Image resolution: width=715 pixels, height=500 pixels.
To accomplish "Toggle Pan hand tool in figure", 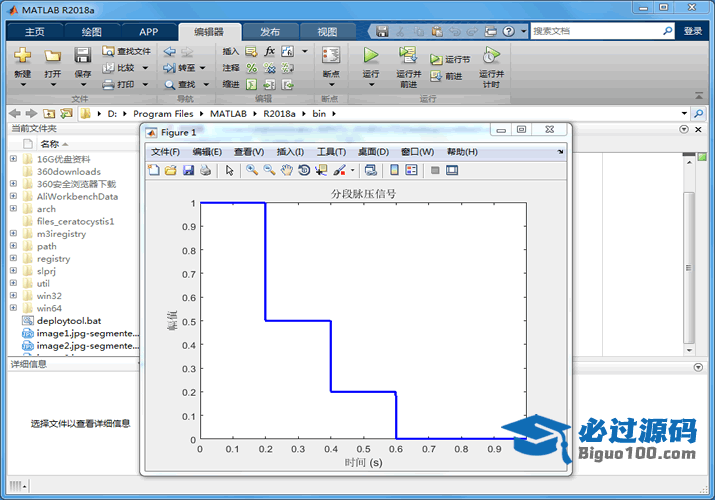I will 286,170.
